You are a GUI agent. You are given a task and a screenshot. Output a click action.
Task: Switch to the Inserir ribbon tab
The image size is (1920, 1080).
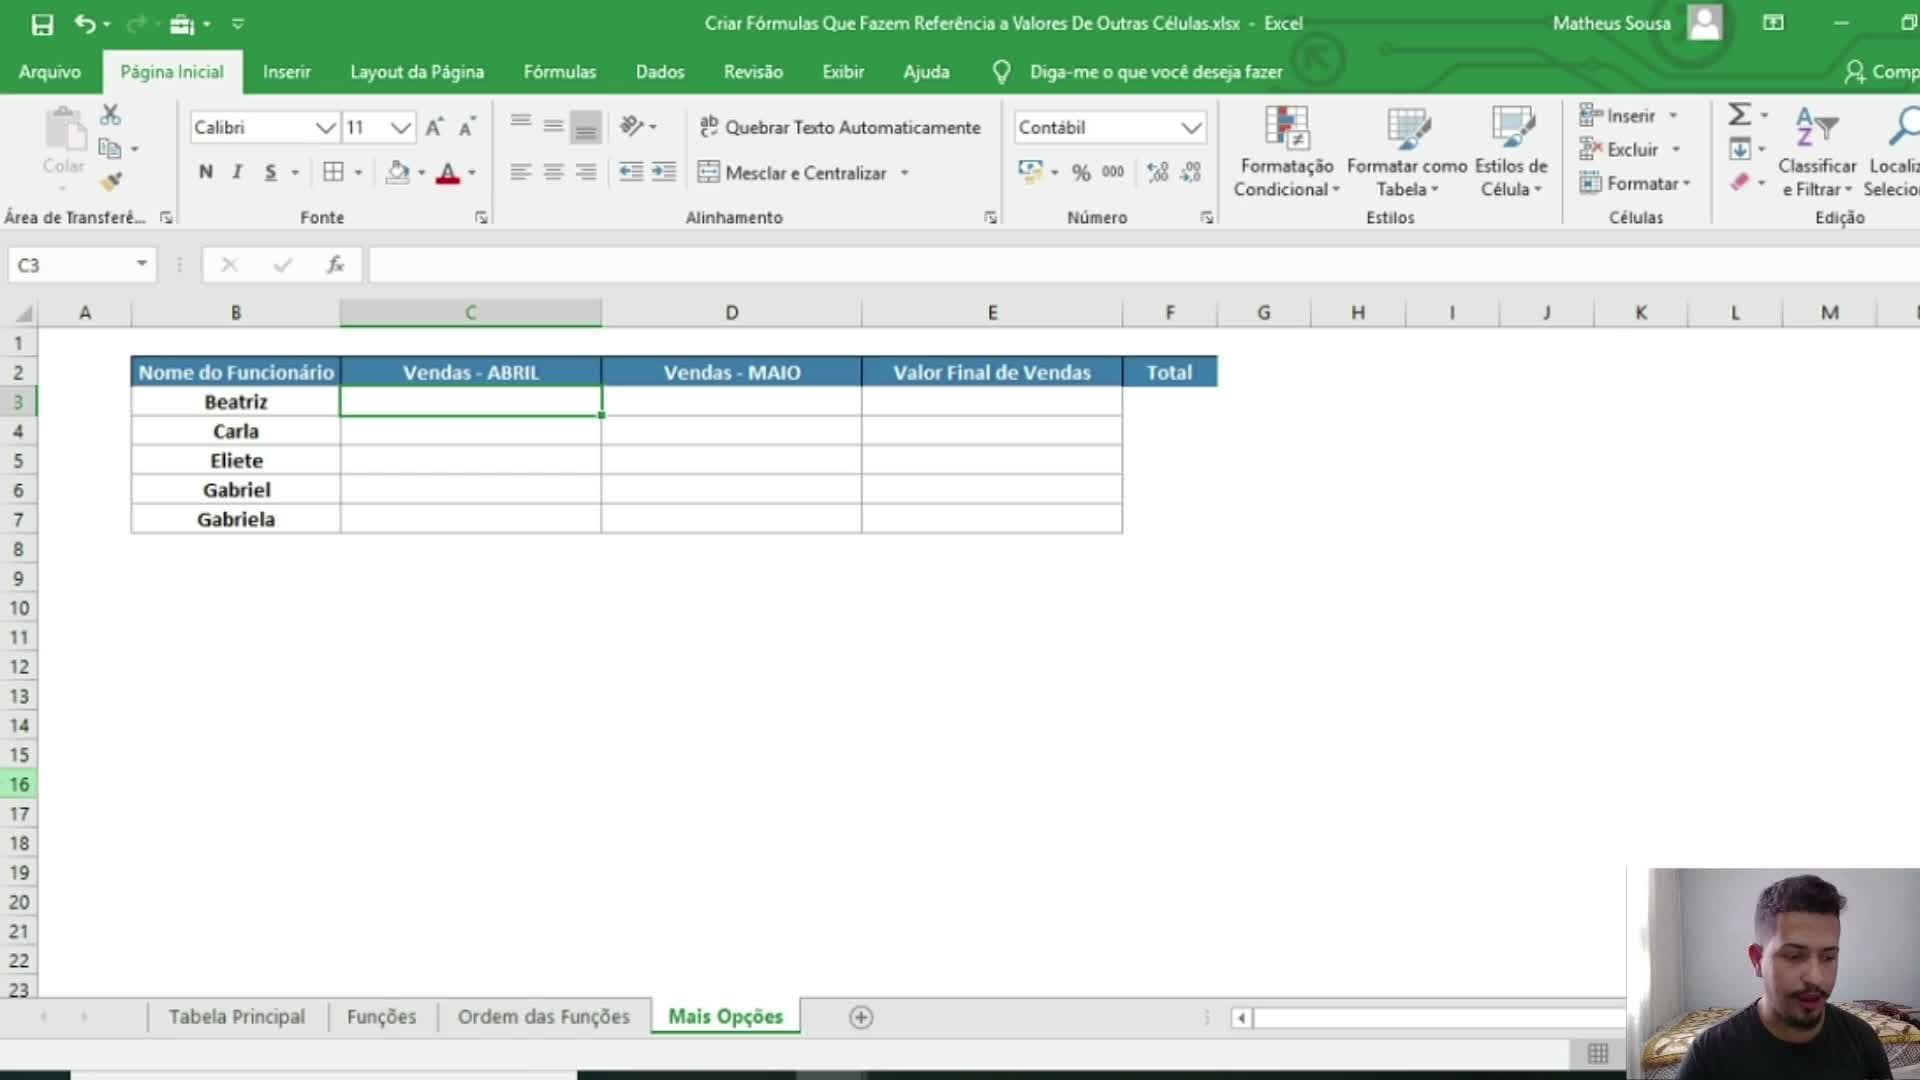[286, 72]
